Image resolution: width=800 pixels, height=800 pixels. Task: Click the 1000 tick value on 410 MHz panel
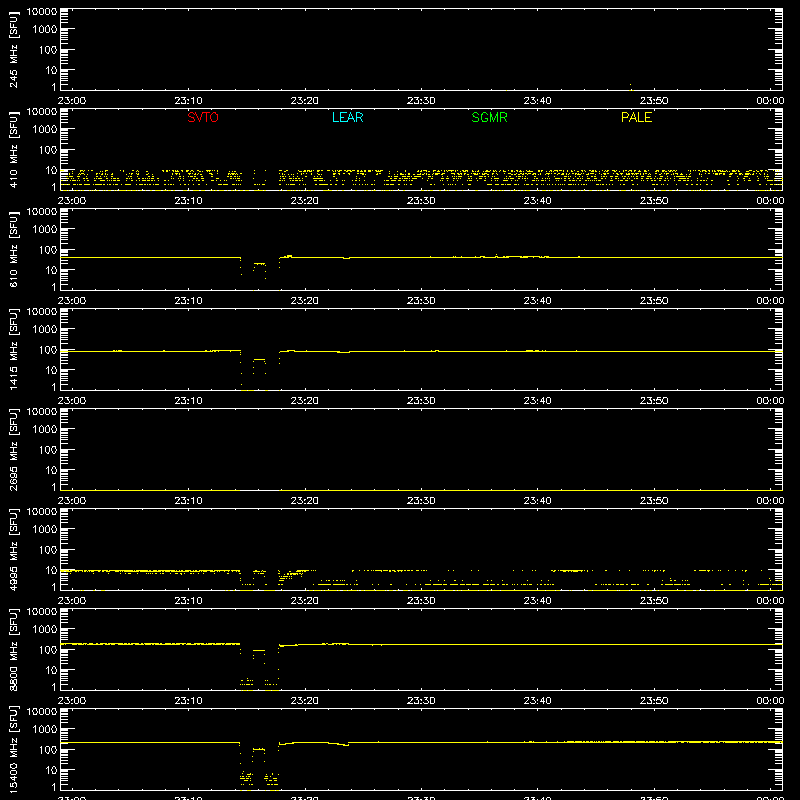click(x=45, y=130)
